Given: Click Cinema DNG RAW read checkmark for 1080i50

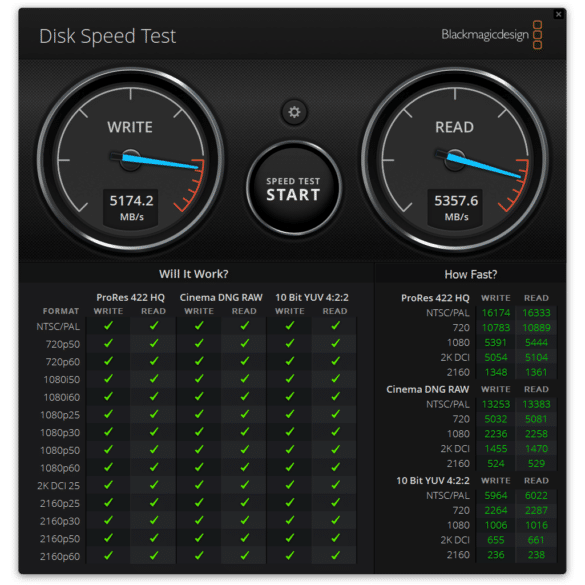Looking at the screenshot, I should click(x=245, y=379).
